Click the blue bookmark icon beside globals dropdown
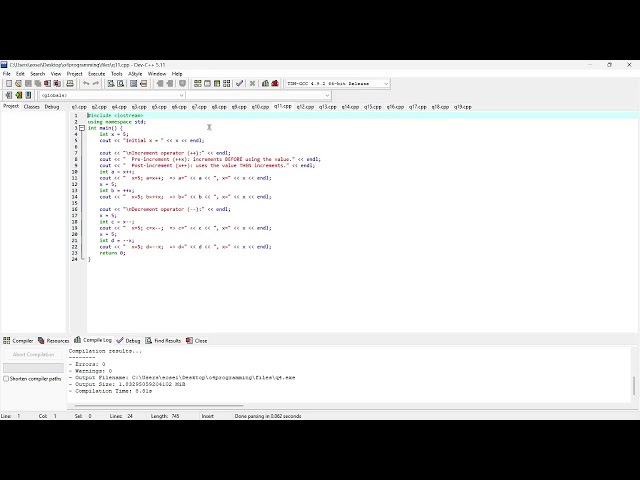This screenshot has height=480, width=640. point(28,95)
